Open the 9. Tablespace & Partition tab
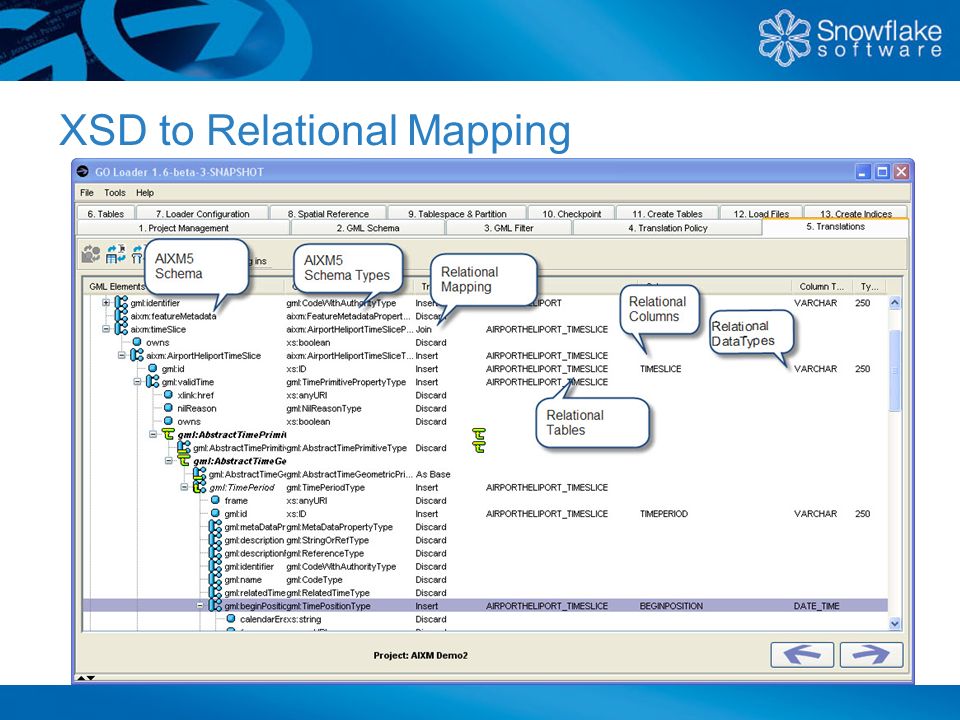 pyautogui.click(x=457, y=214)
